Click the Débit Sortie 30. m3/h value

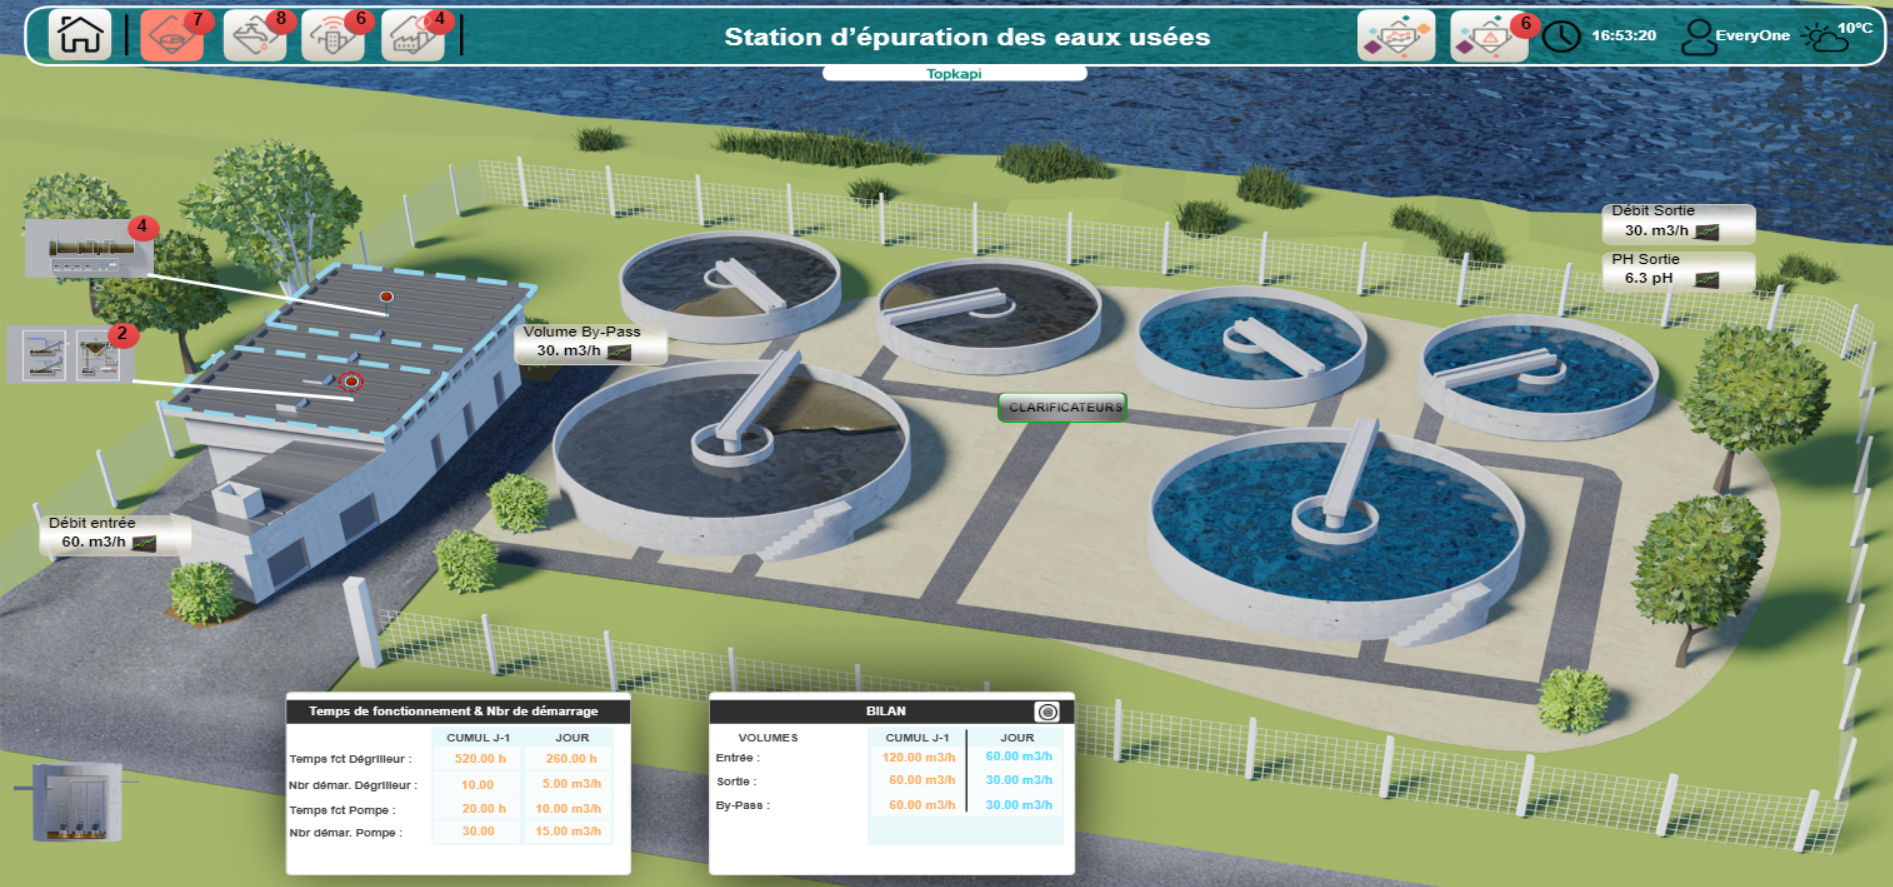(1656, 230)
